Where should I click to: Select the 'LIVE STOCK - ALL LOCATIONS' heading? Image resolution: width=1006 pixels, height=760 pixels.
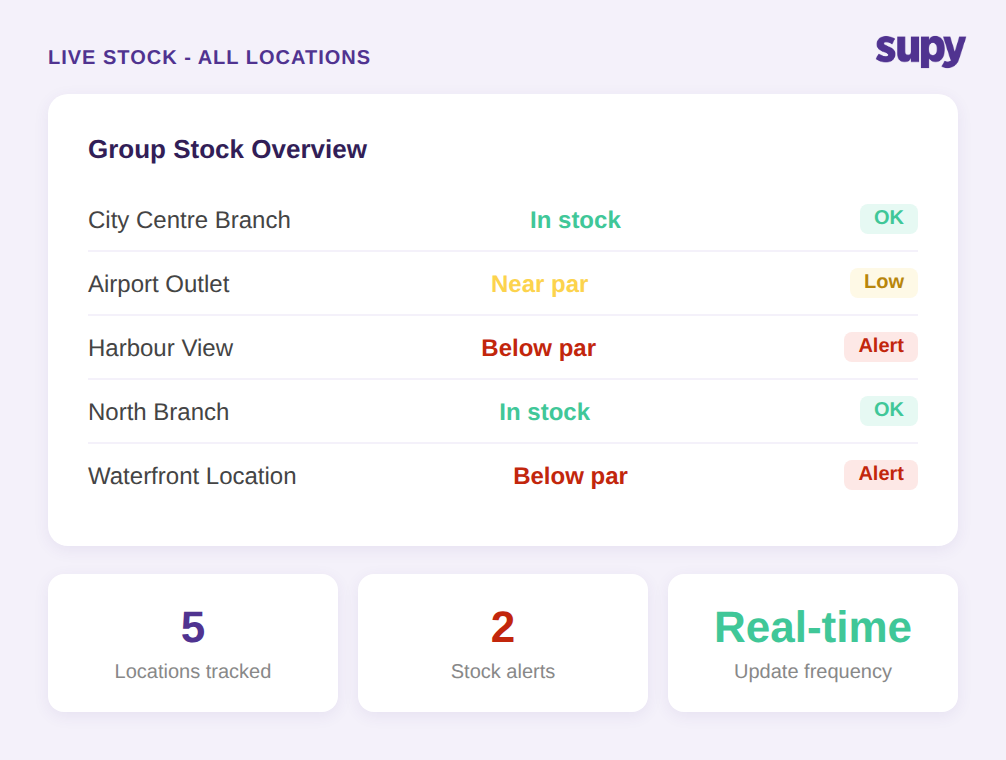209,57
